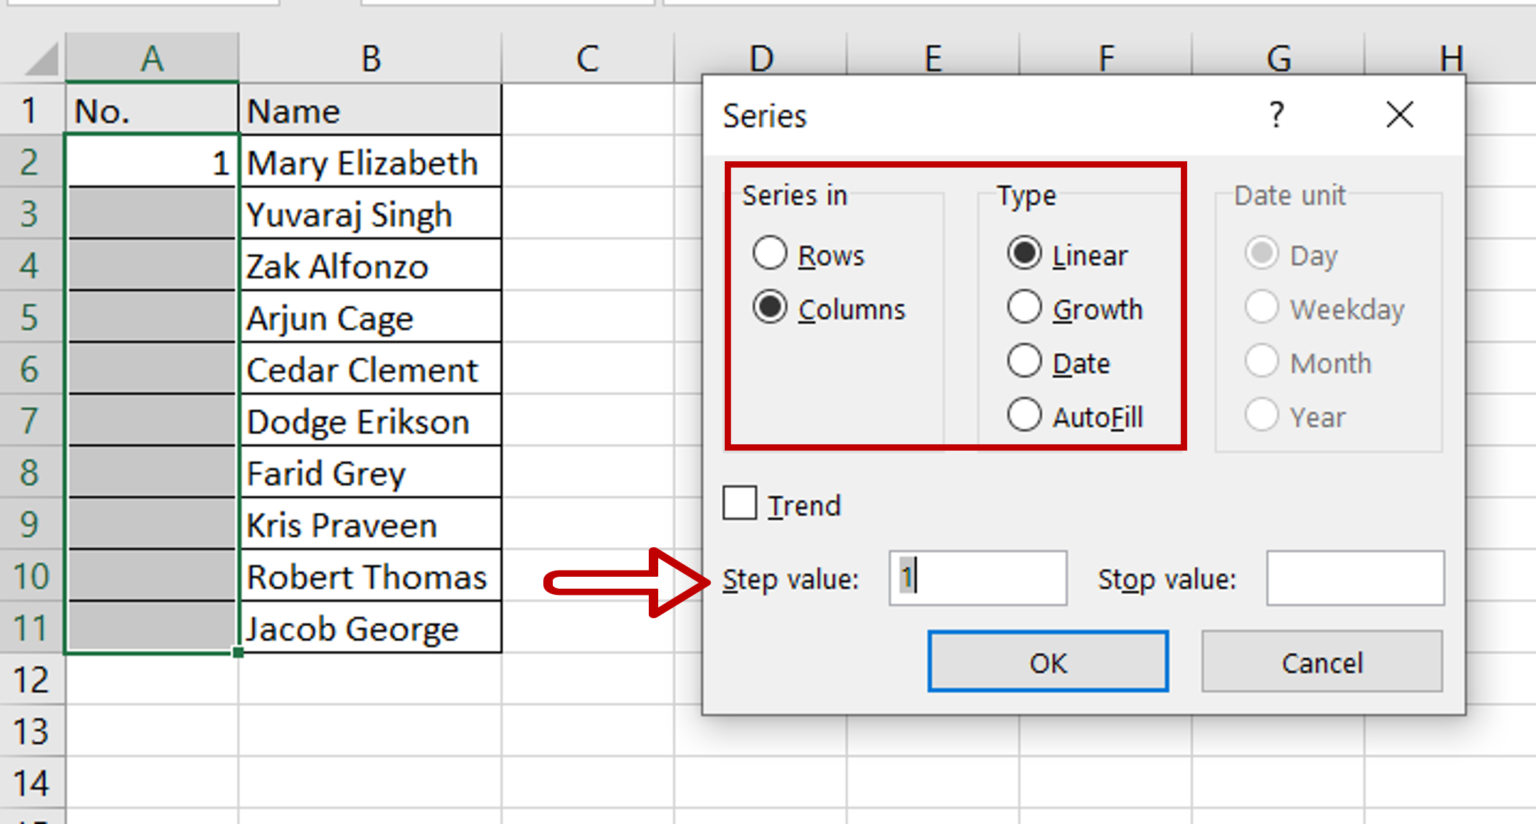
Task: Select the Year date unit
Action: (x=1262, y=416)
